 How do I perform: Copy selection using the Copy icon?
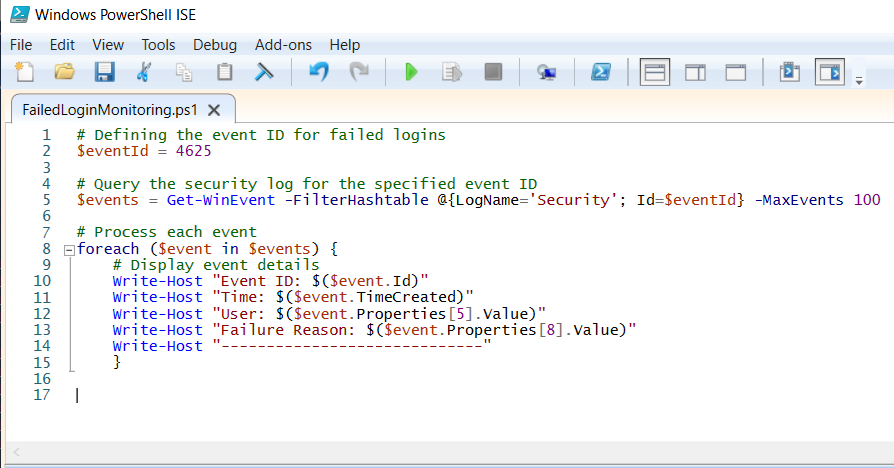184,72
